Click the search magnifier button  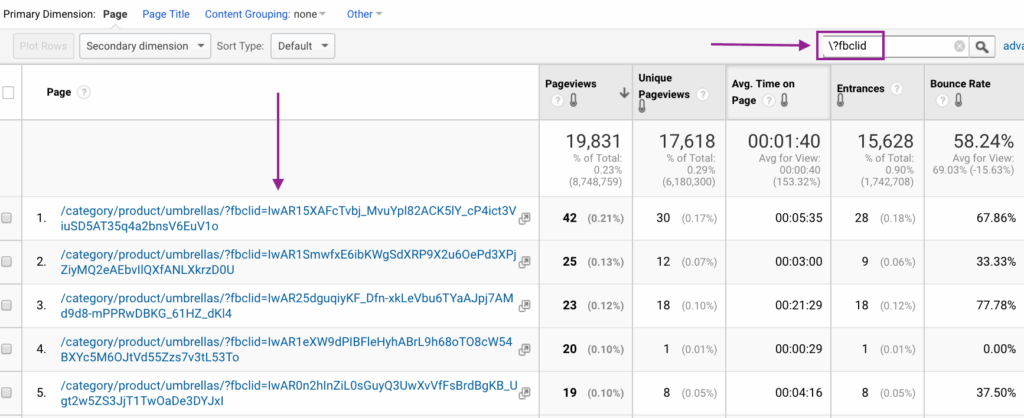(x=982, y=46)
